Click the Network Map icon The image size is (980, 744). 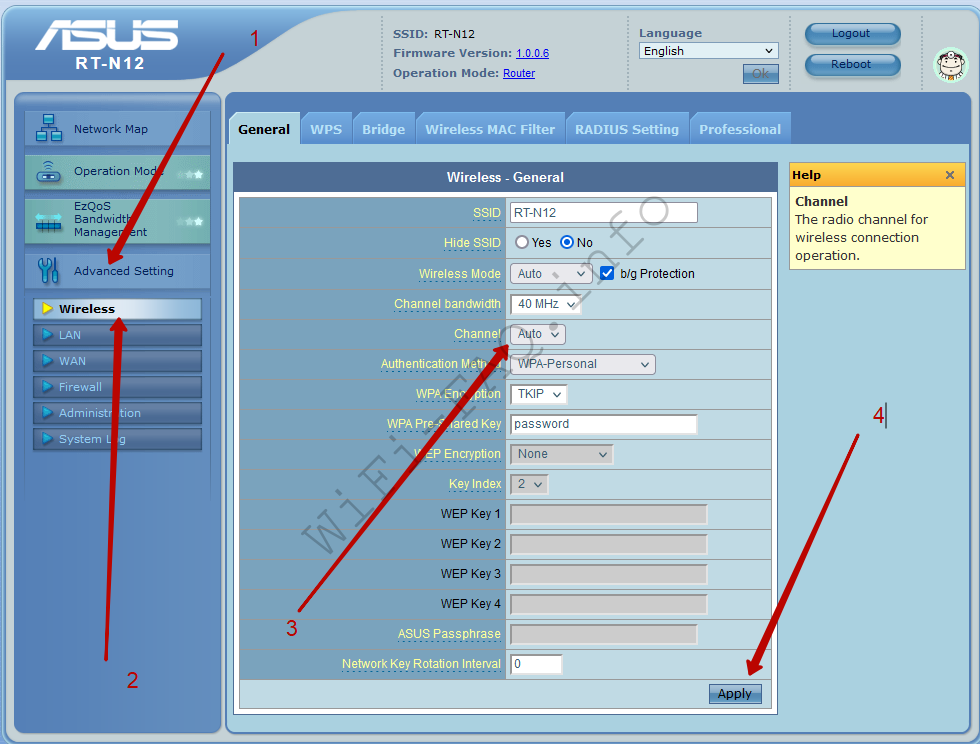(x=48, y=129)
